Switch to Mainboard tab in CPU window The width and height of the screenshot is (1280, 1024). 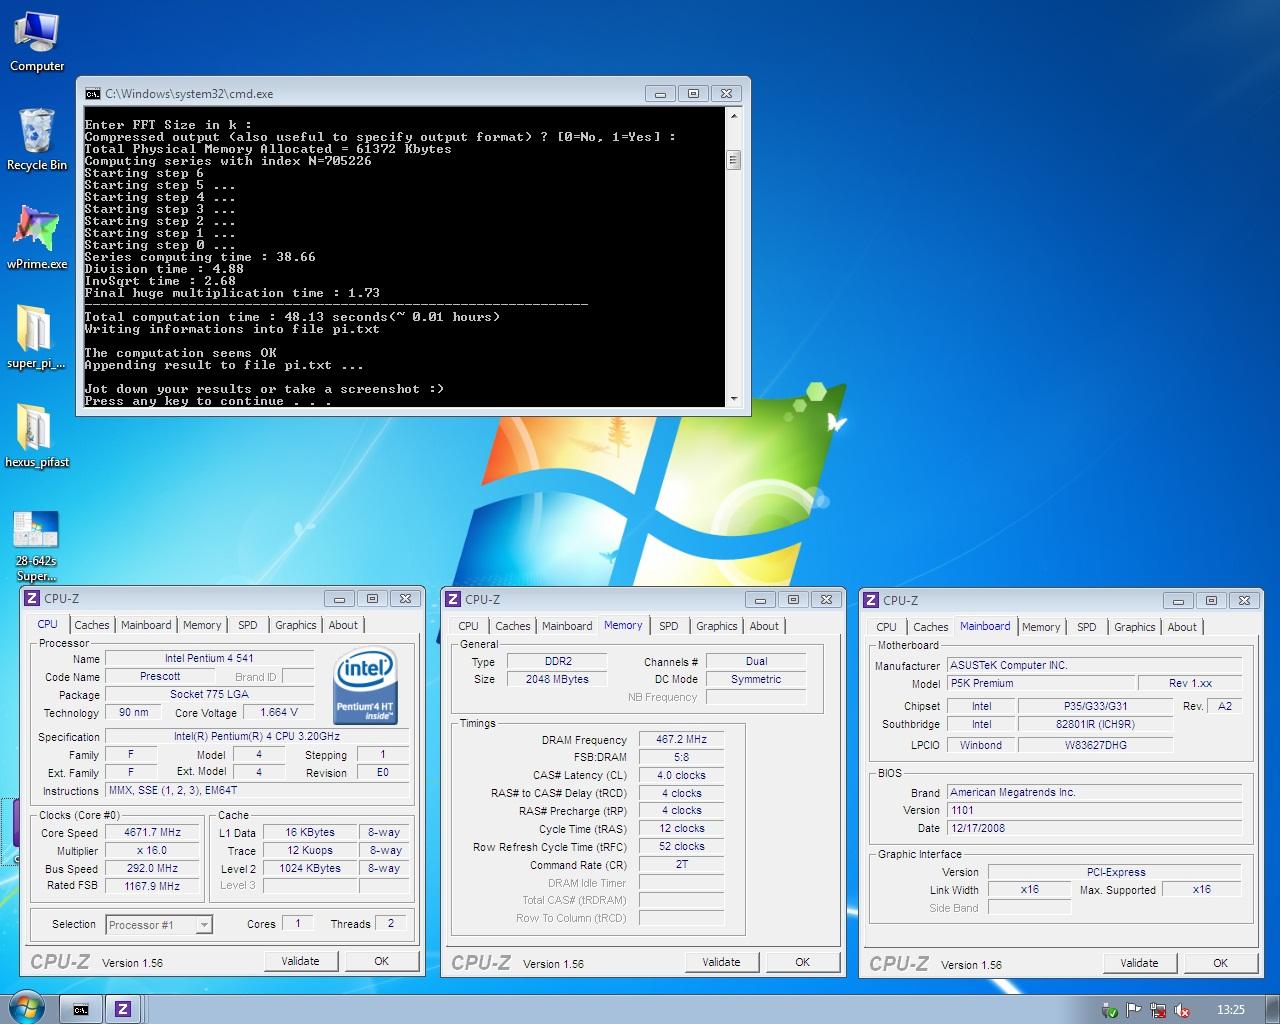point(146,625)
